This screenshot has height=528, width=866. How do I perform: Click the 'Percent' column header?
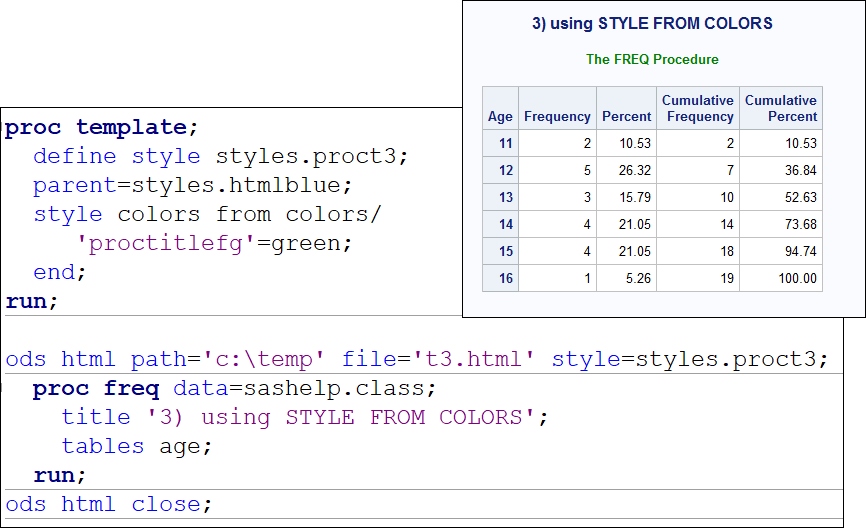pos(627,116)
